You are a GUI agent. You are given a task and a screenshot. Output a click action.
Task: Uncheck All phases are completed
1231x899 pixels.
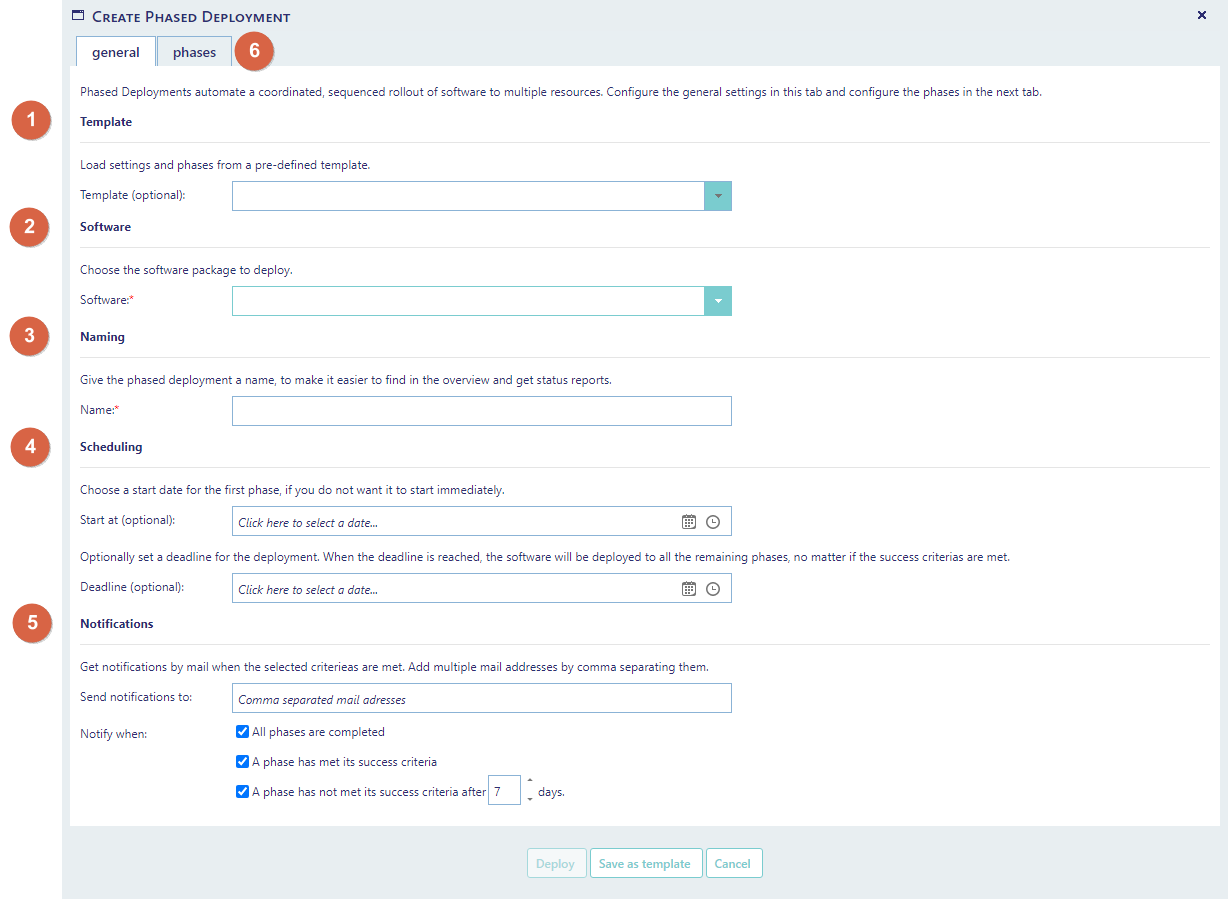[x=242, y=732]
